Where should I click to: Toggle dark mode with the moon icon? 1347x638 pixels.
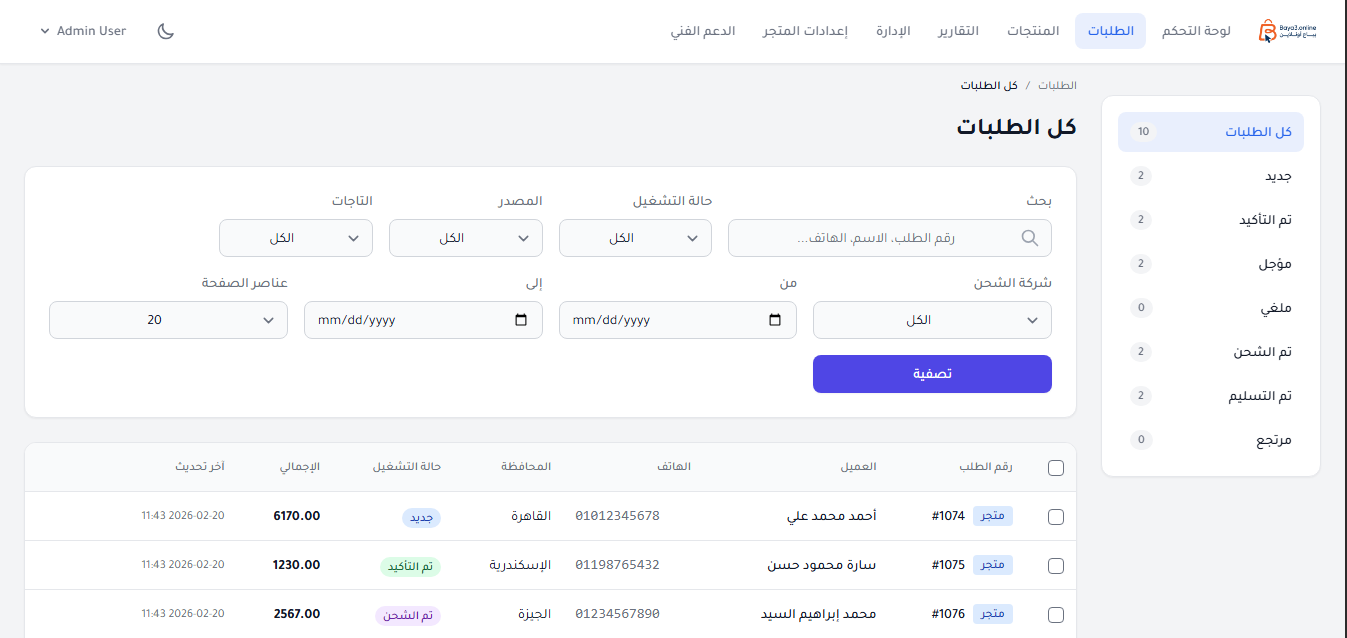pos(165,31)
